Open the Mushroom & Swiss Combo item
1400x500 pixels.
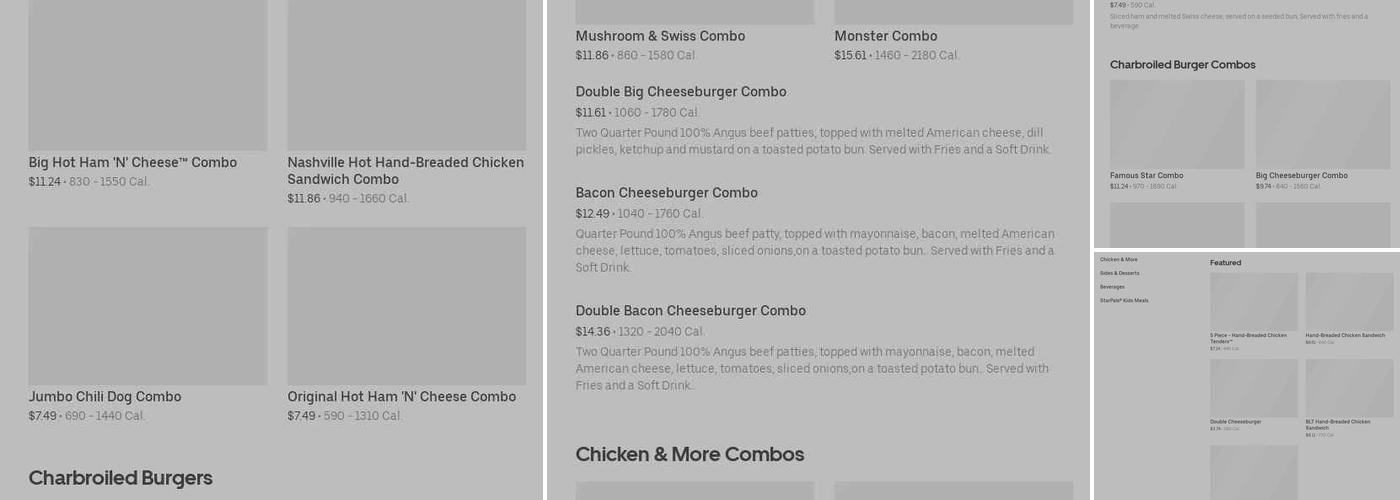coord(660,37)
